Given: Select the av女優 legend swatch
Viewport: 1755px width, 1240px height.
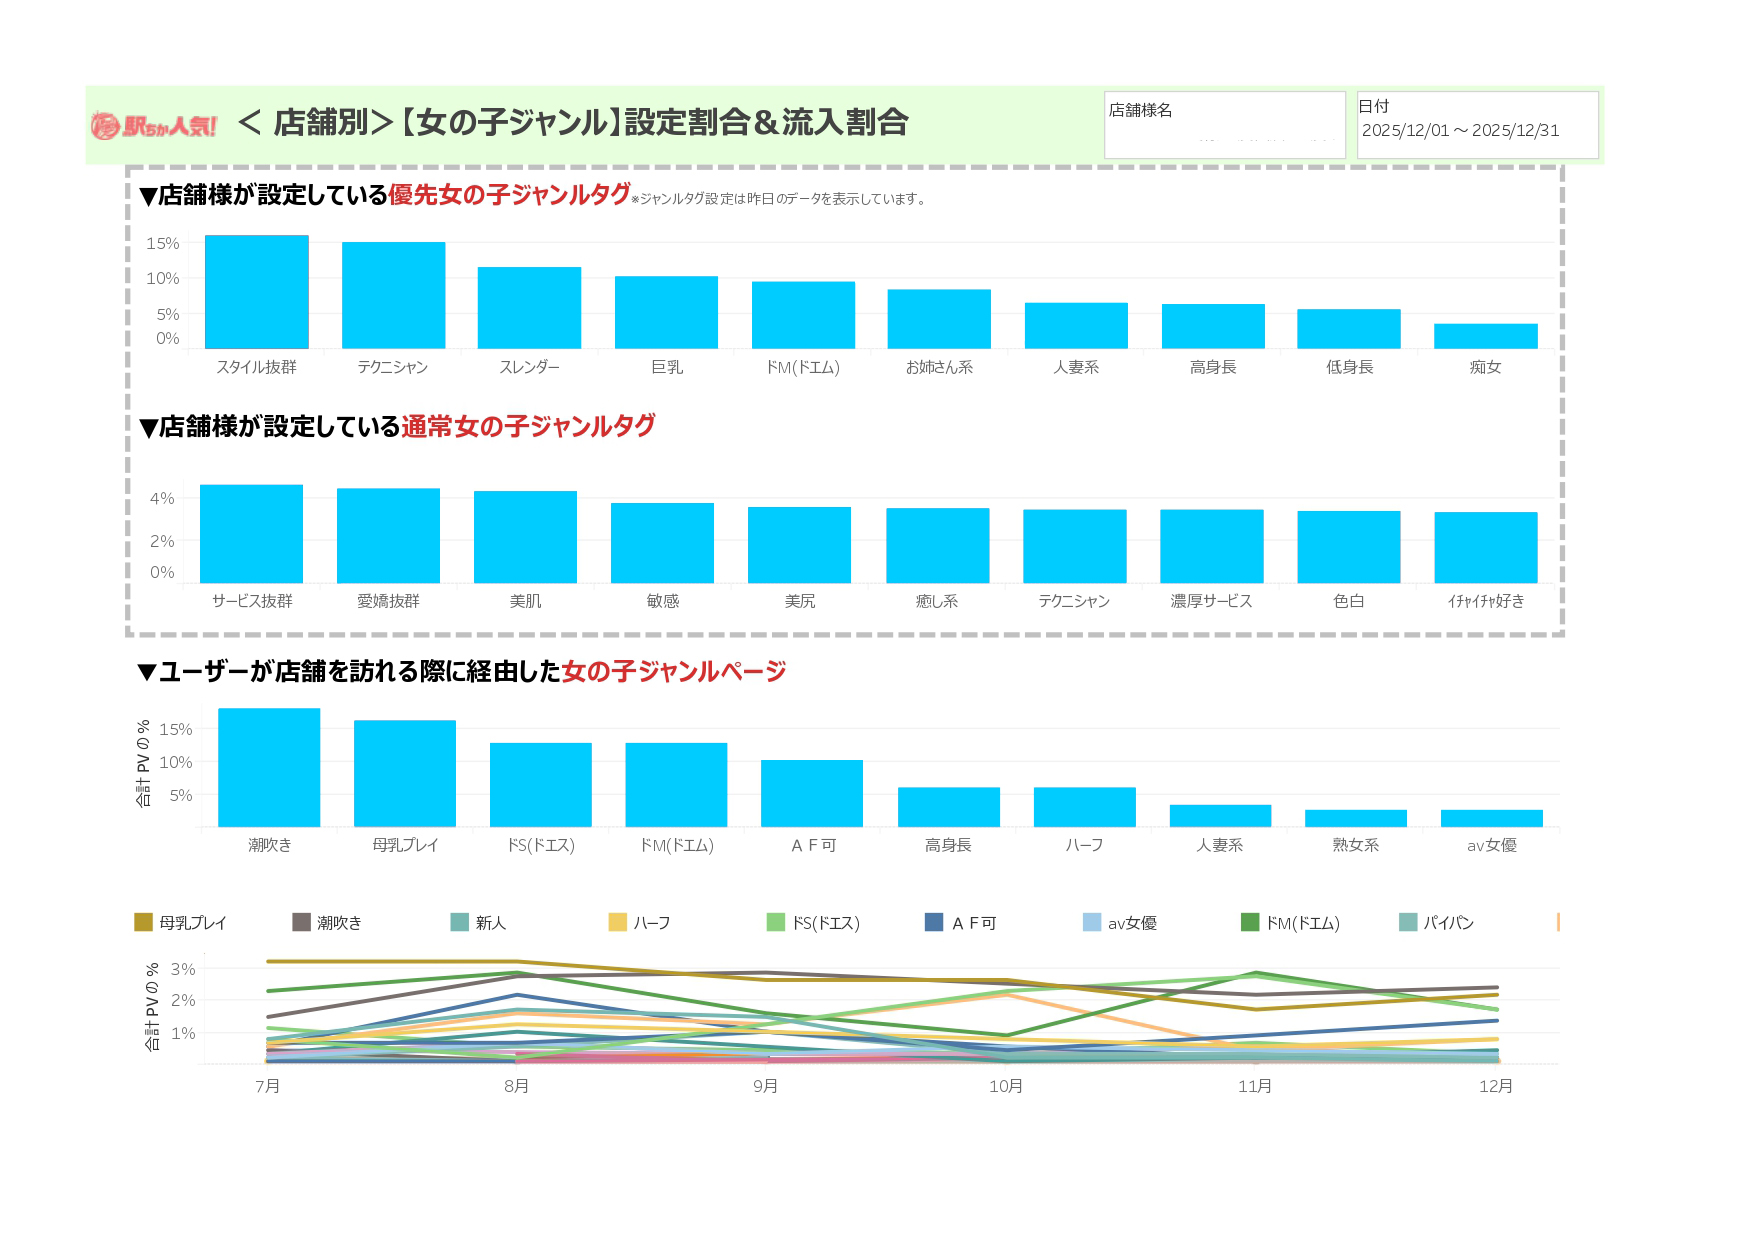Looking at the screenshot, I should pyautogui.click(x=1092, y=922).
